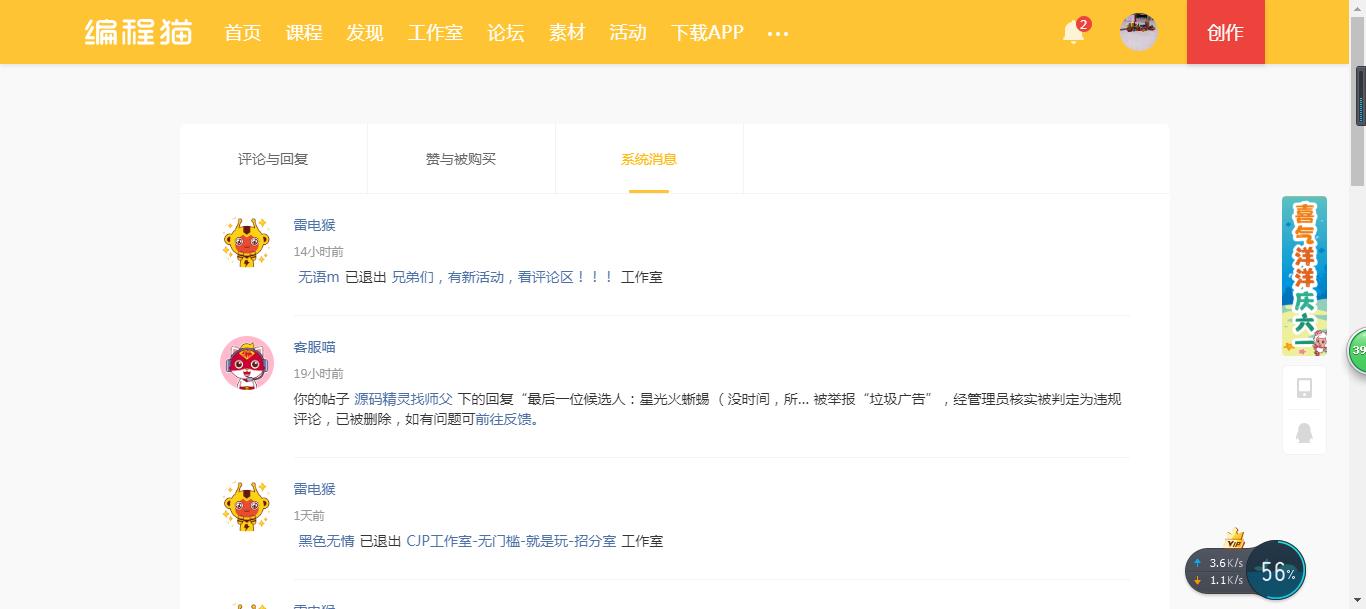Open the more menu ellipsis
This screenshot has width=1366, height=609.
pos(778,33)
